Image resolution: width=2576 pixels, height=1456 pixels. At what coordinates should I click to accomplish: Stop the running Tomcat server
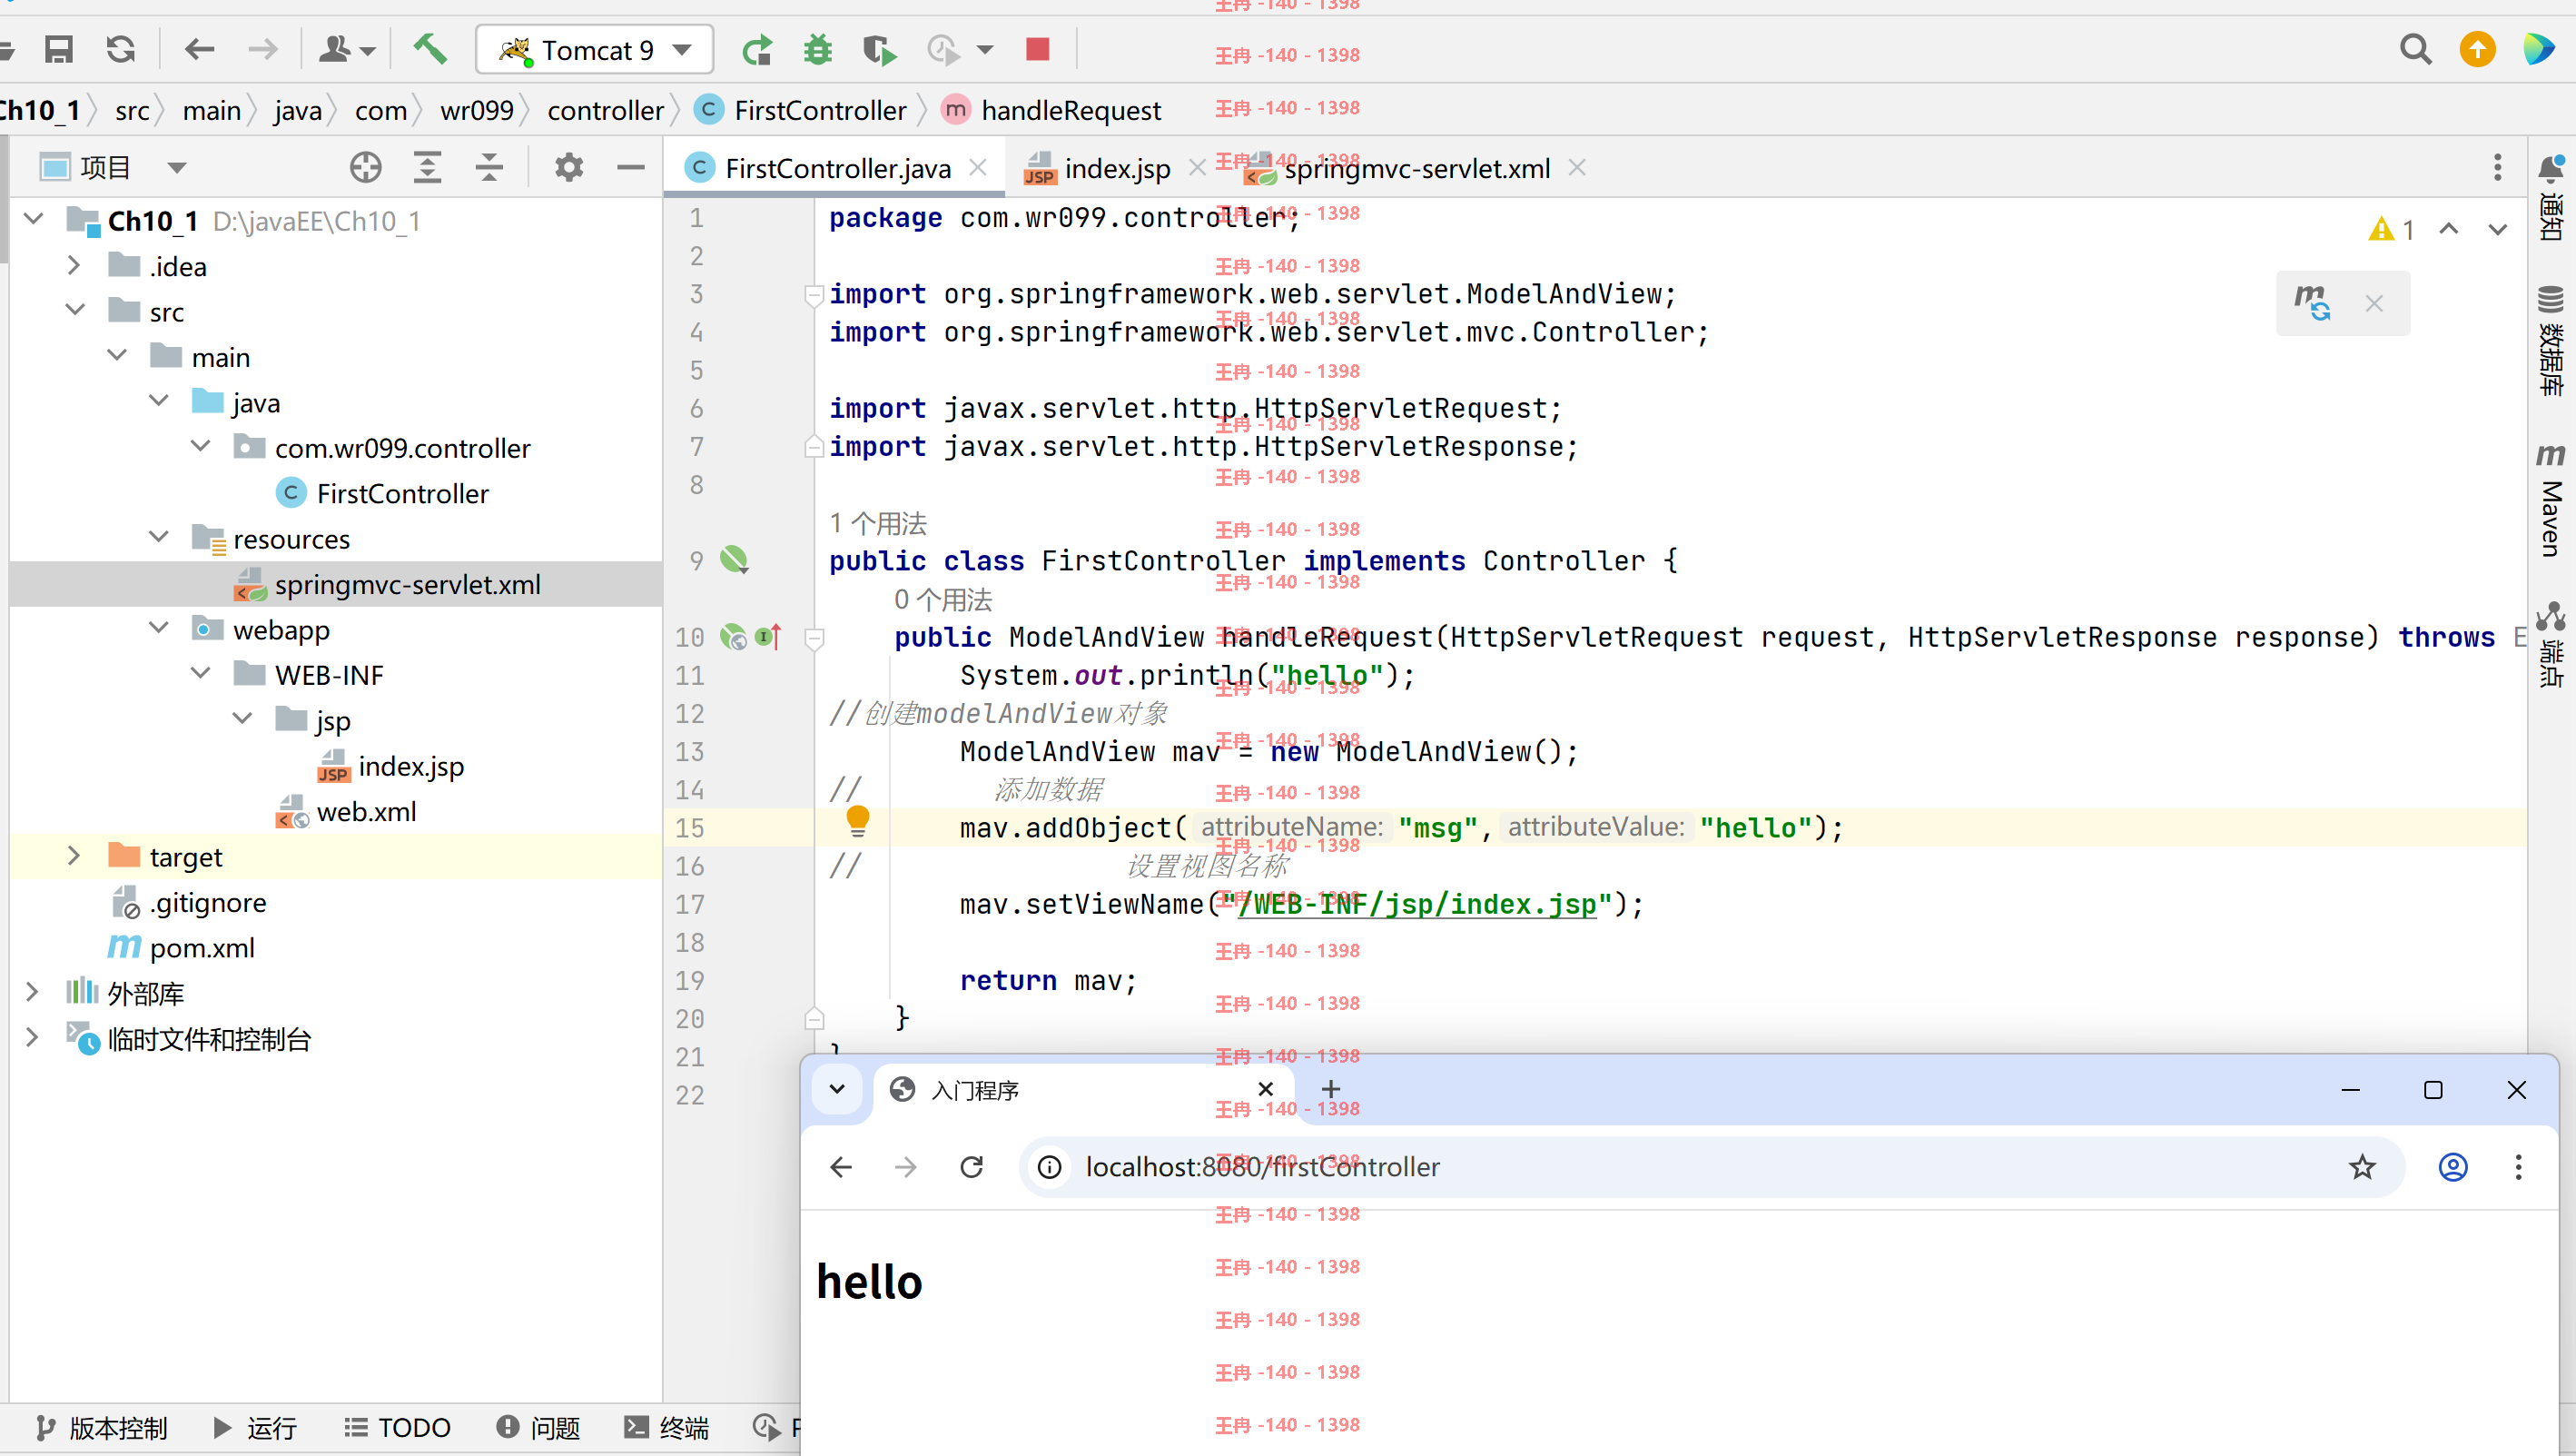click(1037, 49)
